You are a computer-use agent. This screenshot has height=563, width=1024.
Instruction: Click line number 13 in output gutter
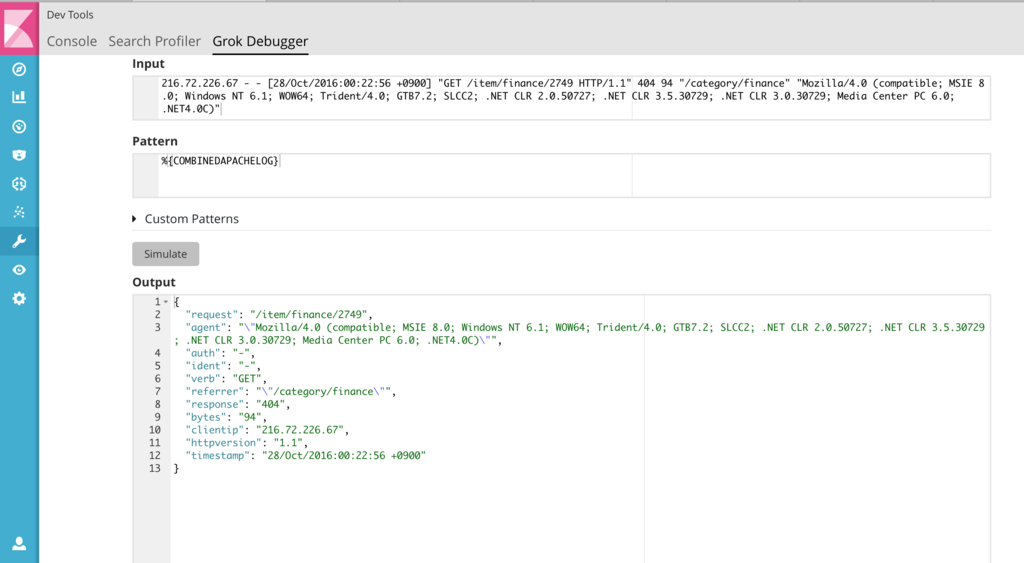coord(155,468)
